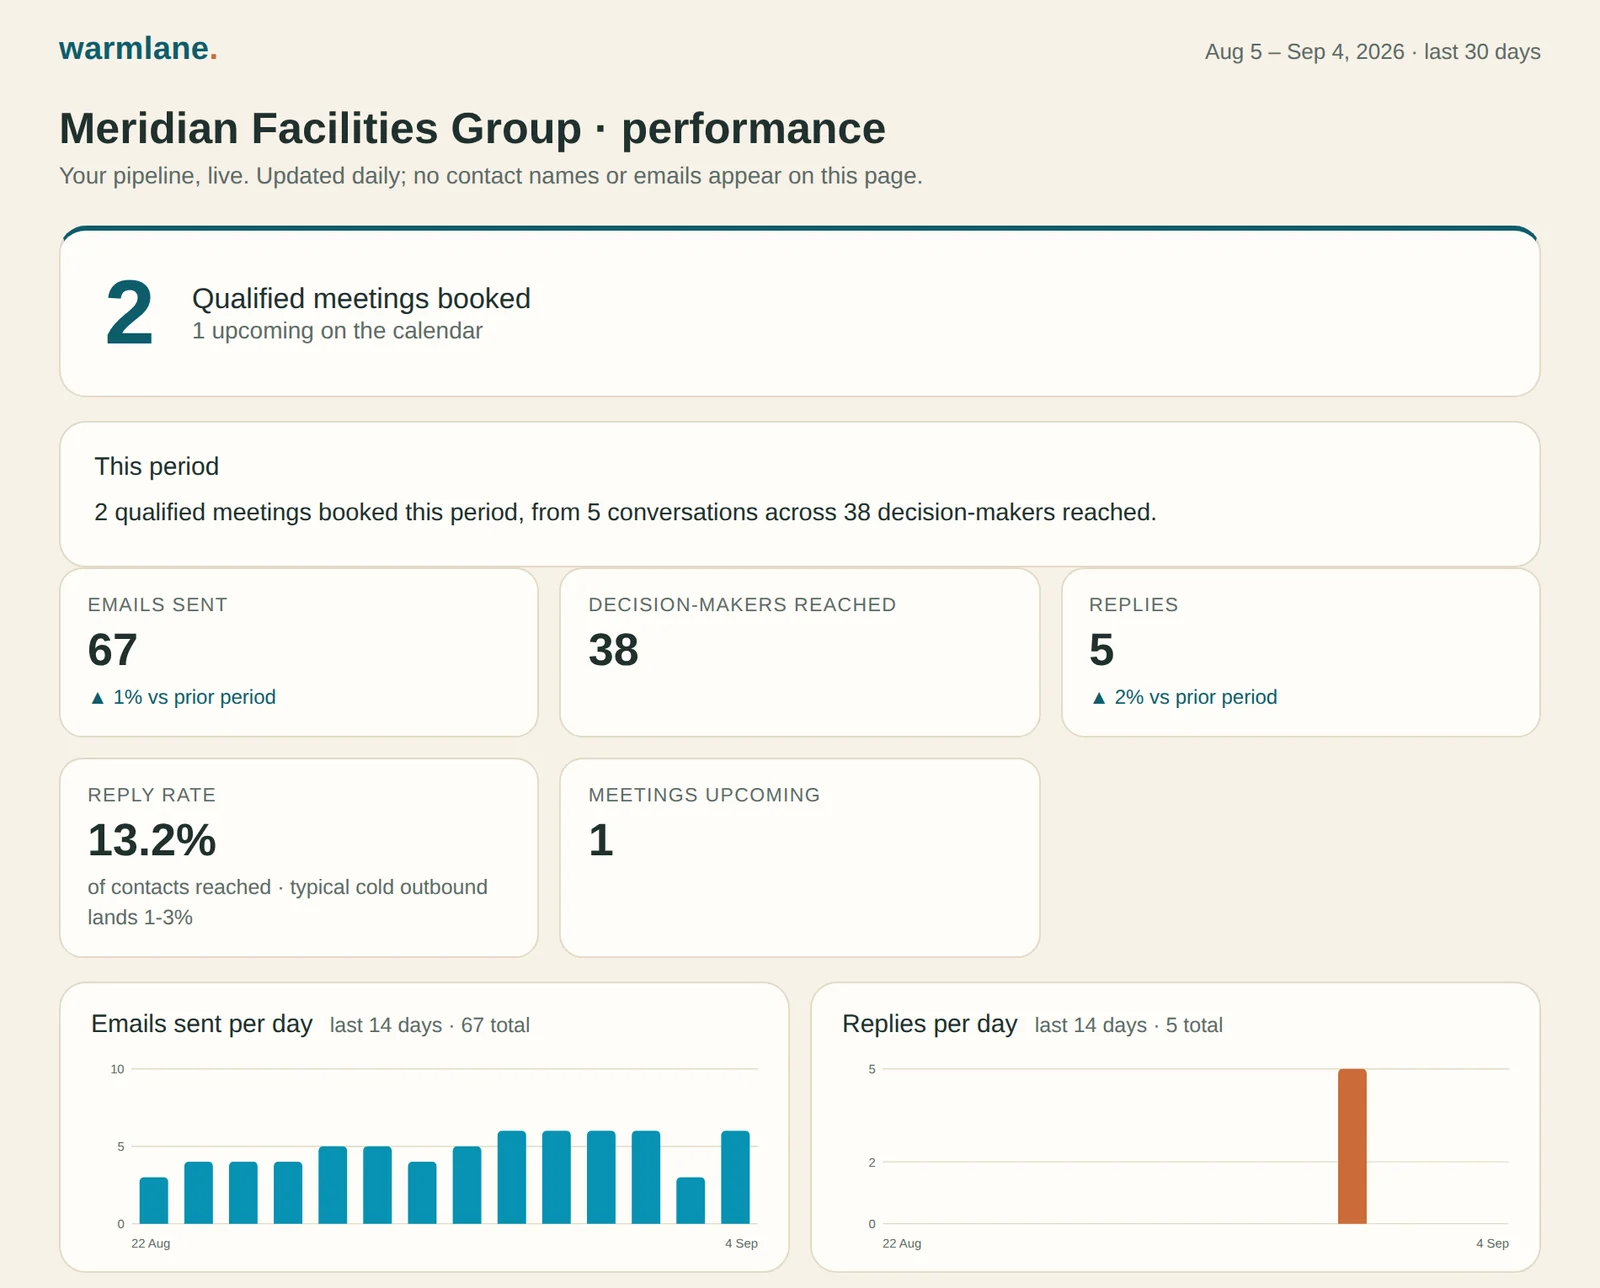
Task: Click the 10 y-axis label in Emails sent chart
Action: point(117,1069)
